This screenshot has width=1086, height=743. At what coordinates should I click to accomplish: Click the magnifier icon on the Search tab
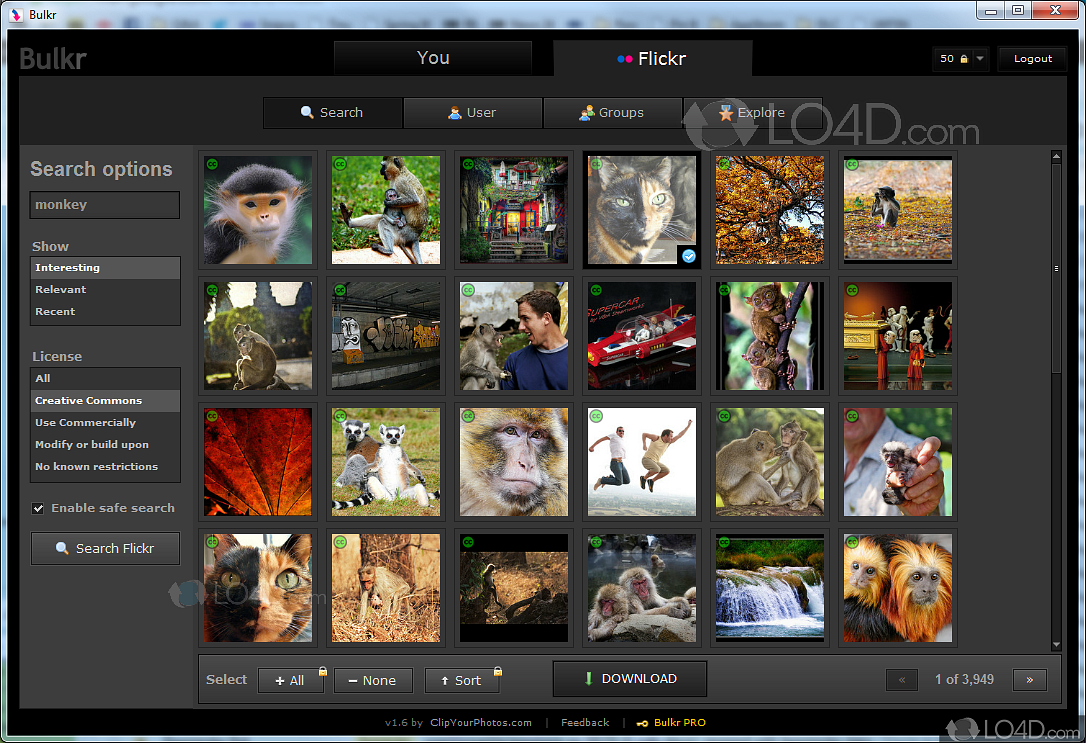tap(305, 112)
